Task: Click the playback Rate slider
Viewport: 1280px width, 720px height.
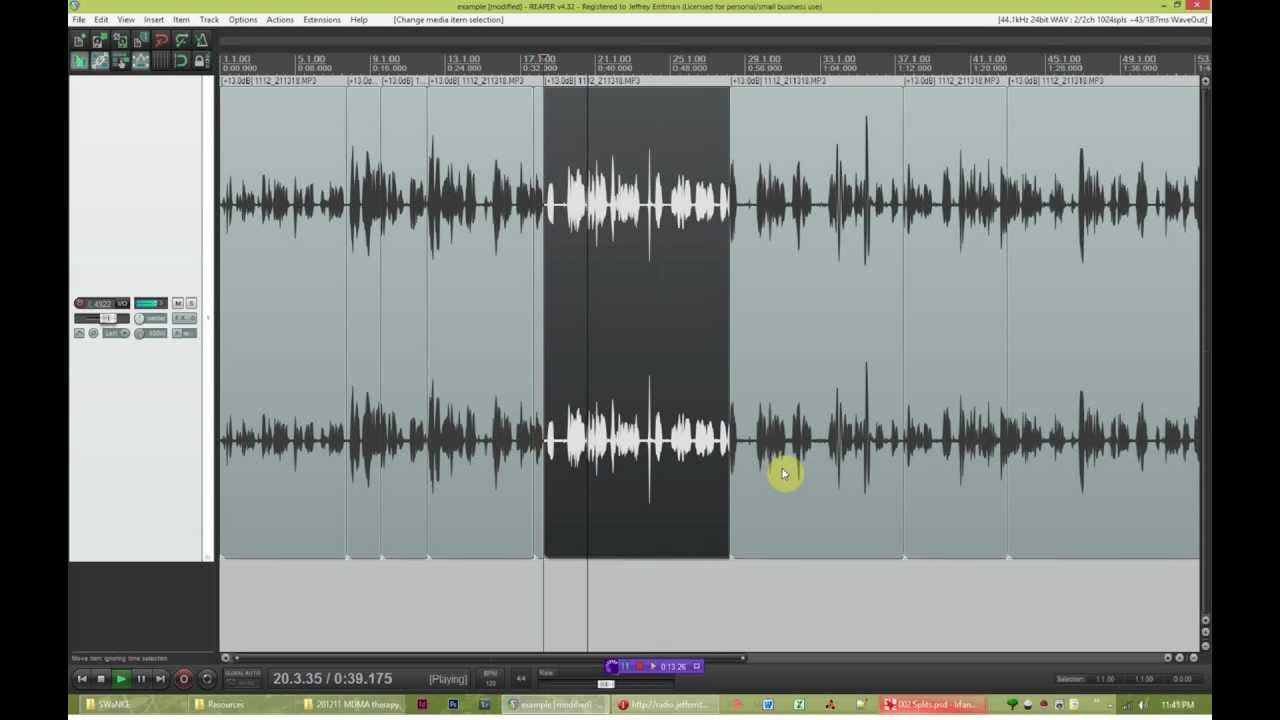Action: pos(606,684)
